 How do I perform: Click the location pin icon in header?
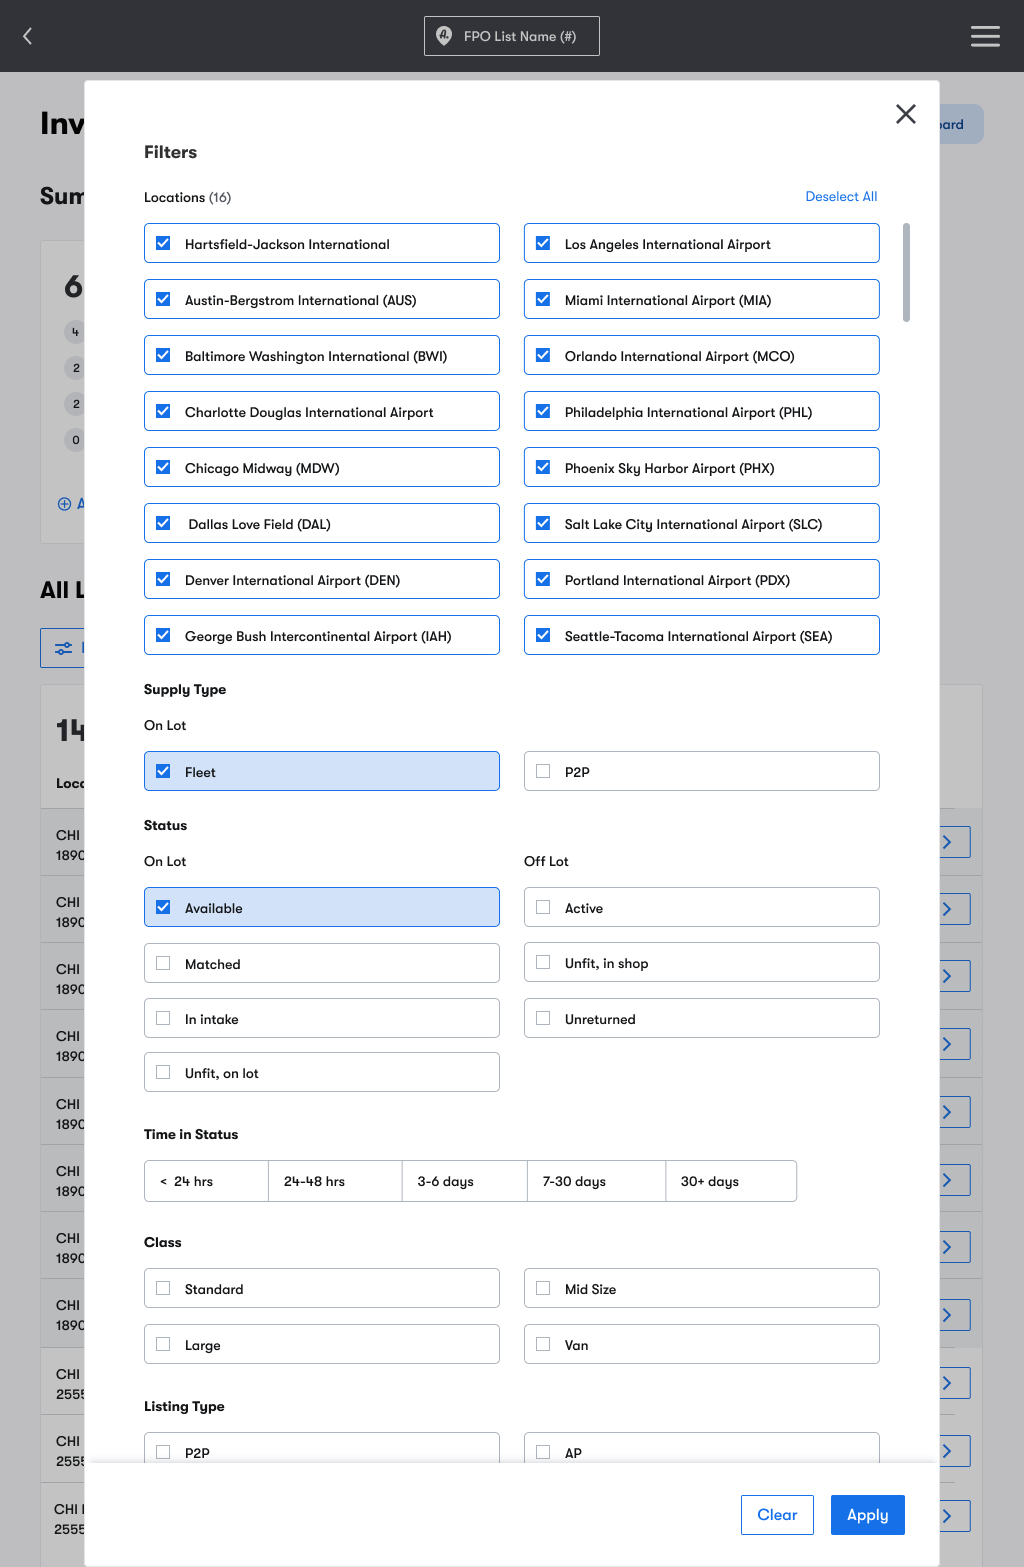(444, 36)
